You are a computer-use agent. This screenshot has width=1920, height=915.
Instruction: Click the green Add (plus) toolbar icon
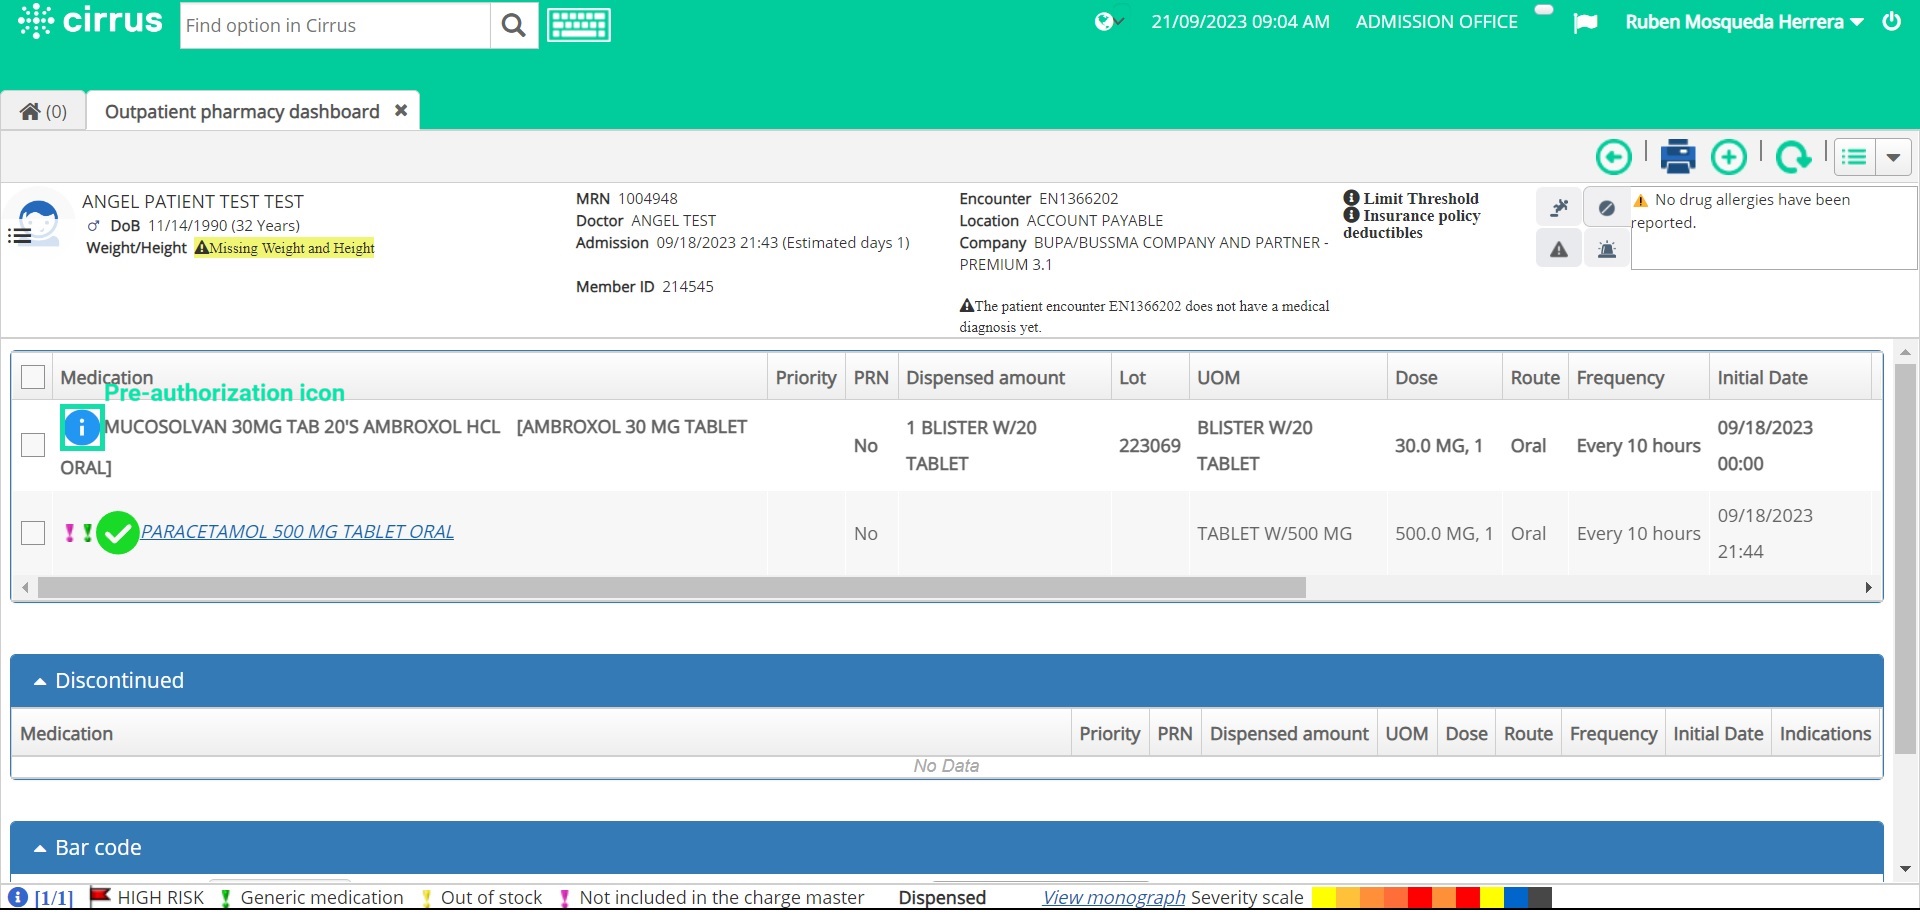point(1730,157)
